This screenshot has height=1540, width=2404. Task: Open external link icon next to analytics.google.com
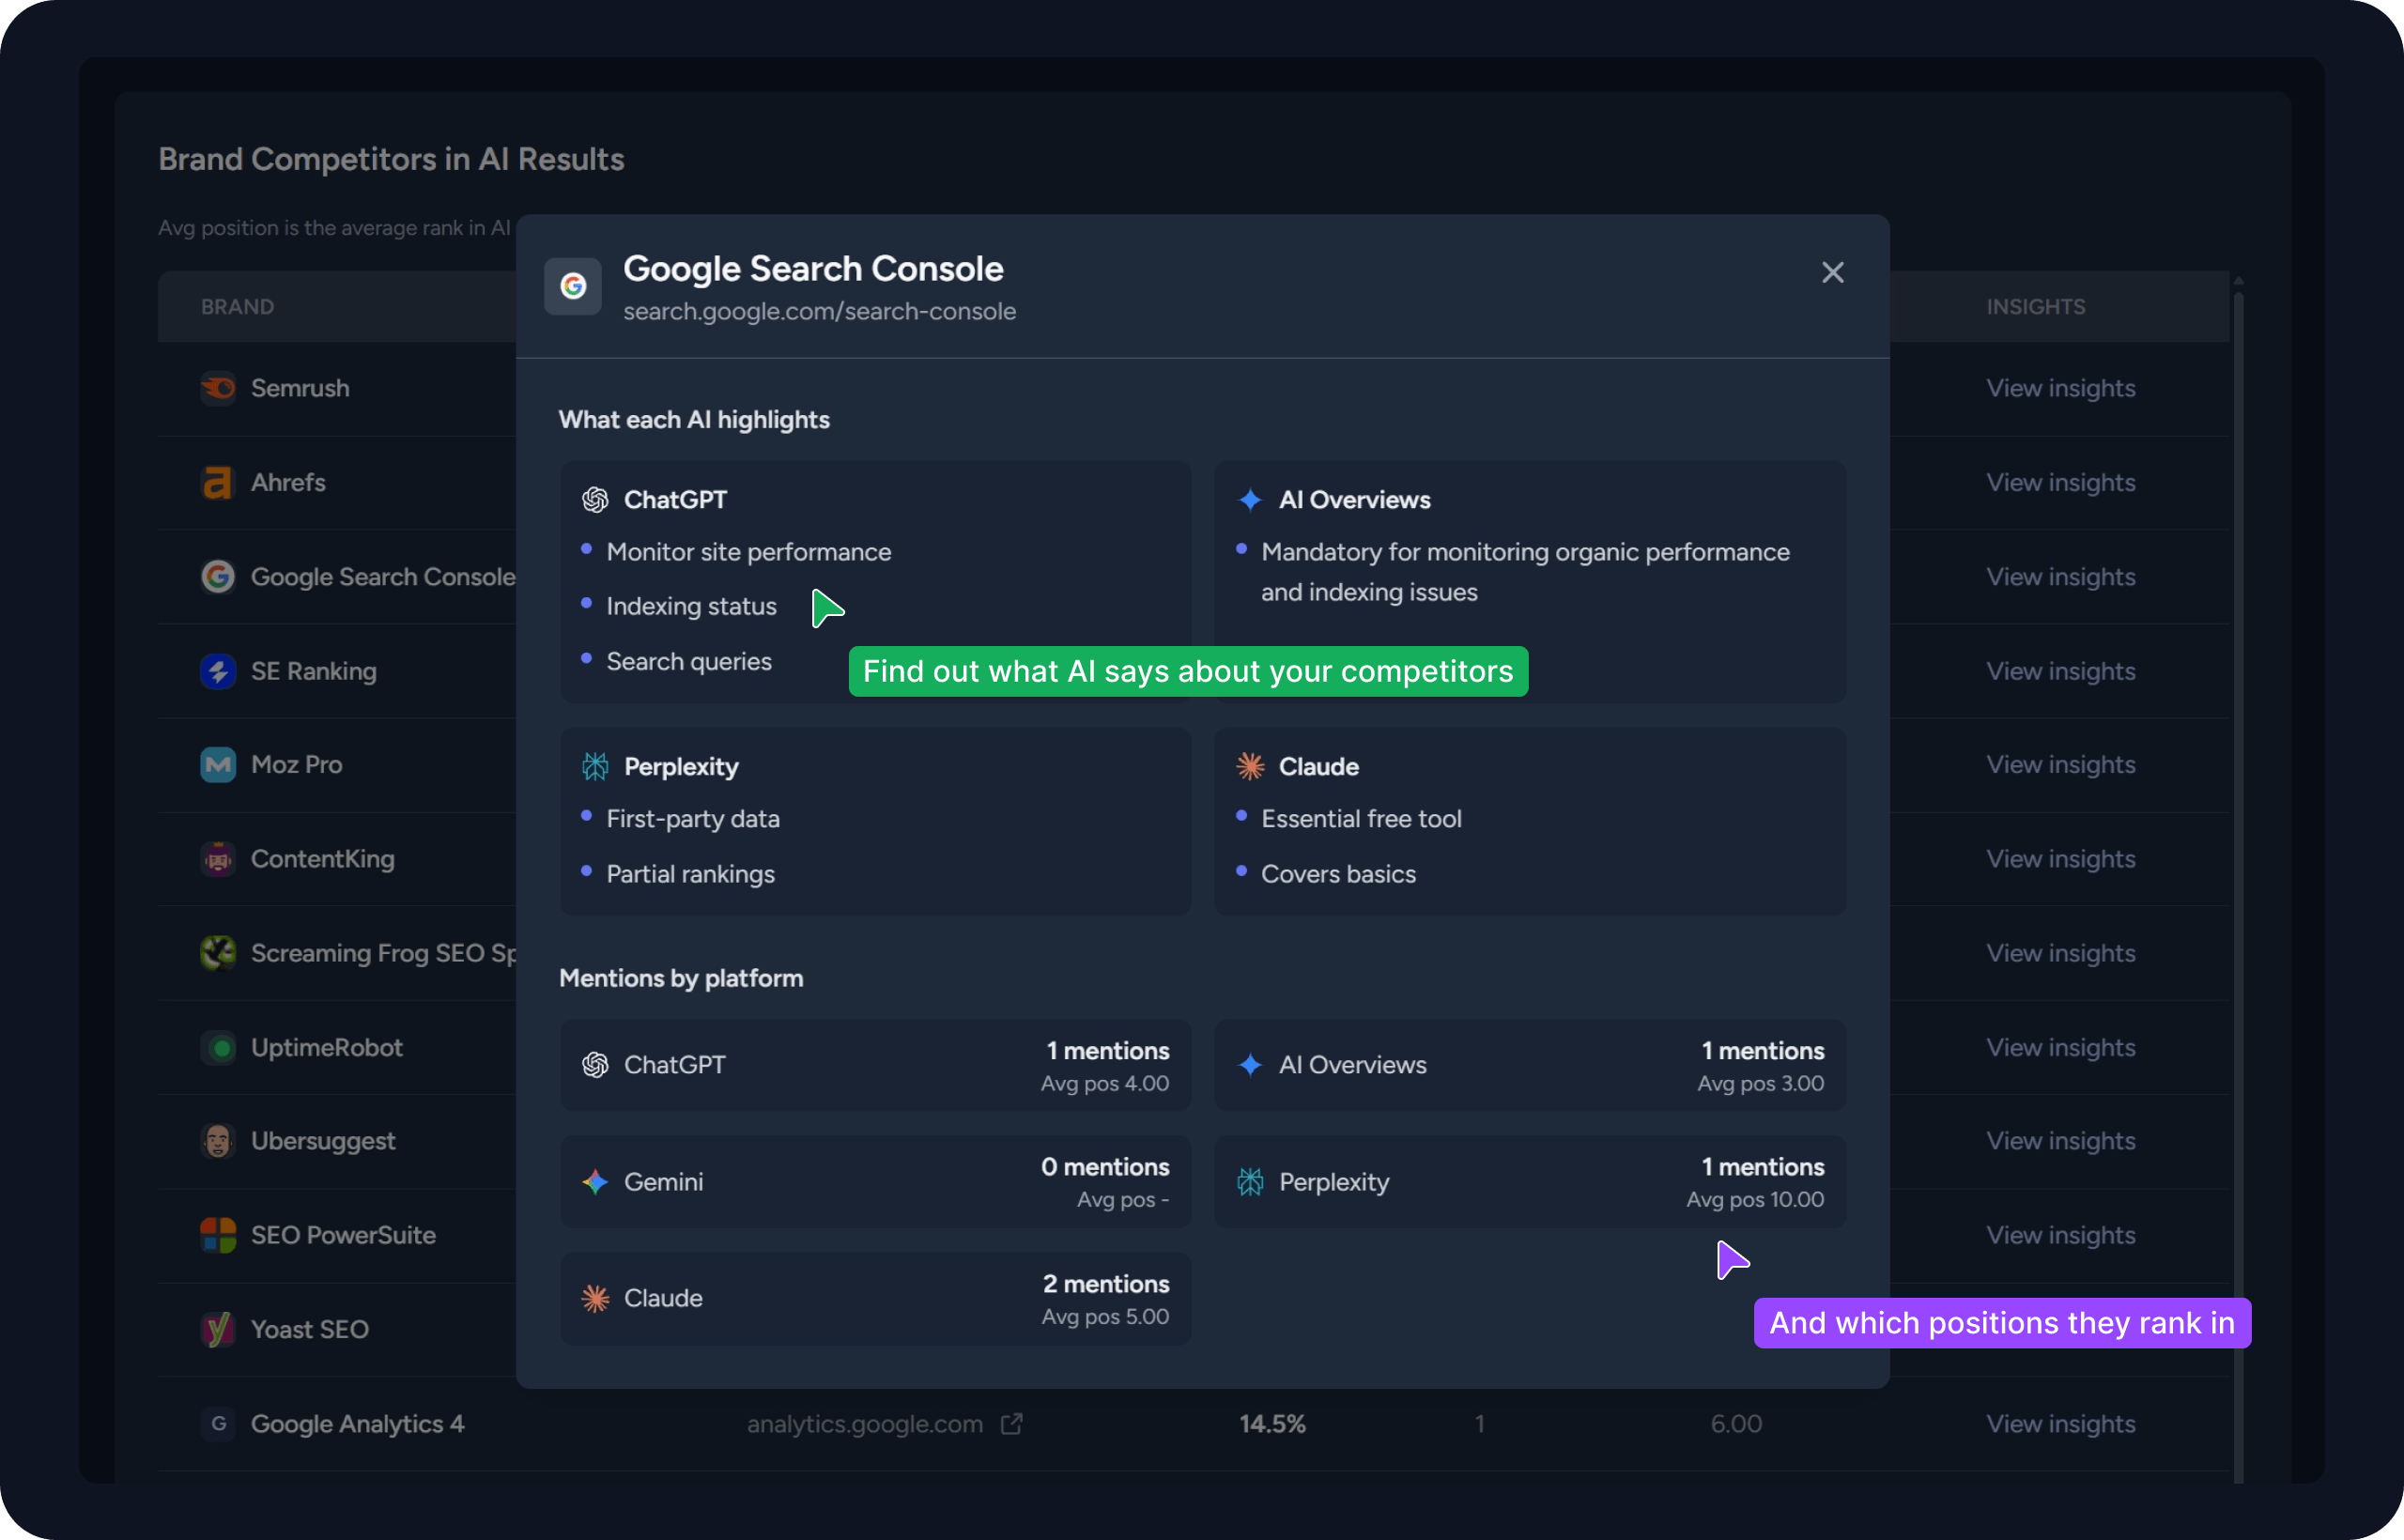(x=1012, y=1423)
